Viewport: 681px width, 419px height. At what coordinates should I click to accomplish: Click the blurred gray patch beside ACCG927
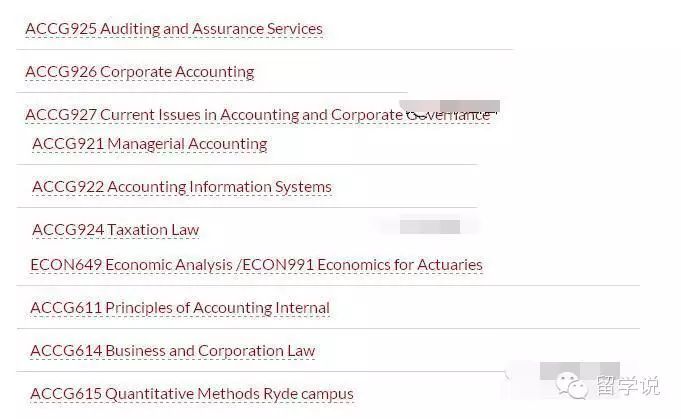click(450, 107)
